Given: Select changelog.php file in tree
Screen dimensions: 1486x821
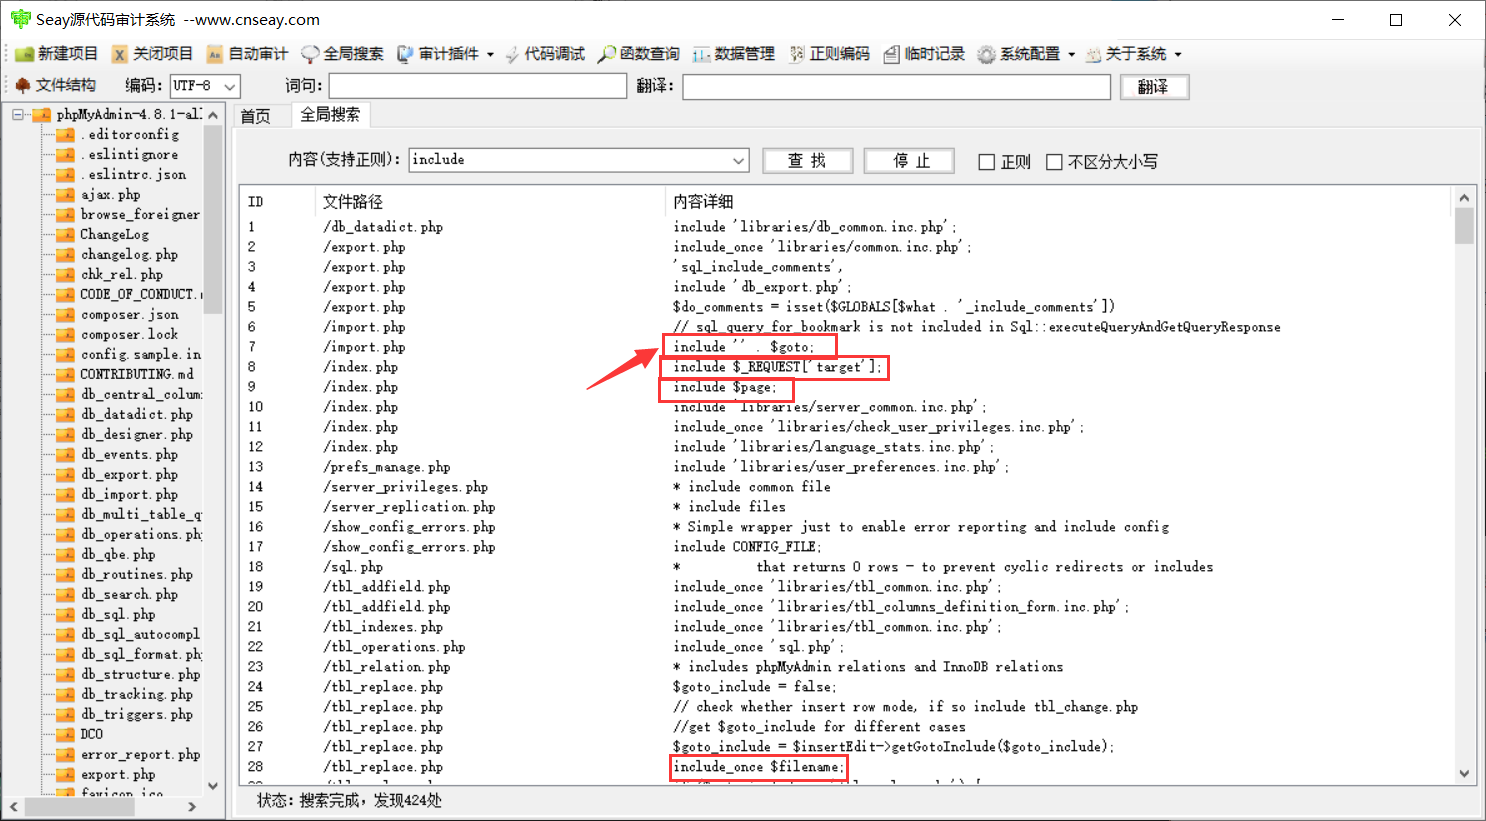Looking at the screenshot, I should click(129, 254).
